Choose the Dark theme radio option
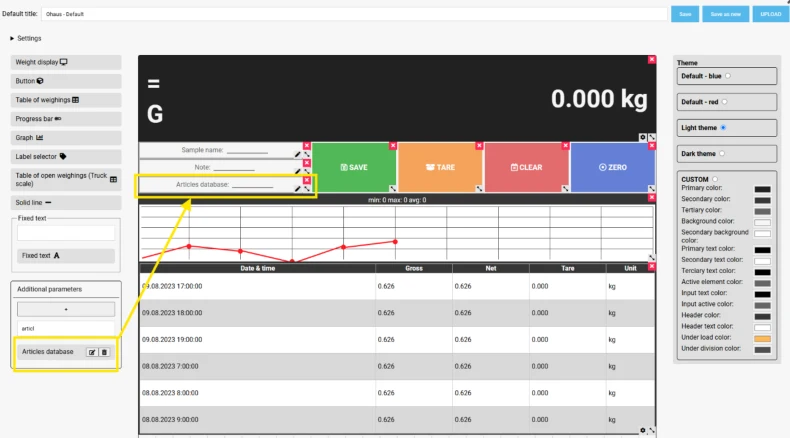This screenshot has width=790, height=438. pyautogui.click(x=722, y=154)
